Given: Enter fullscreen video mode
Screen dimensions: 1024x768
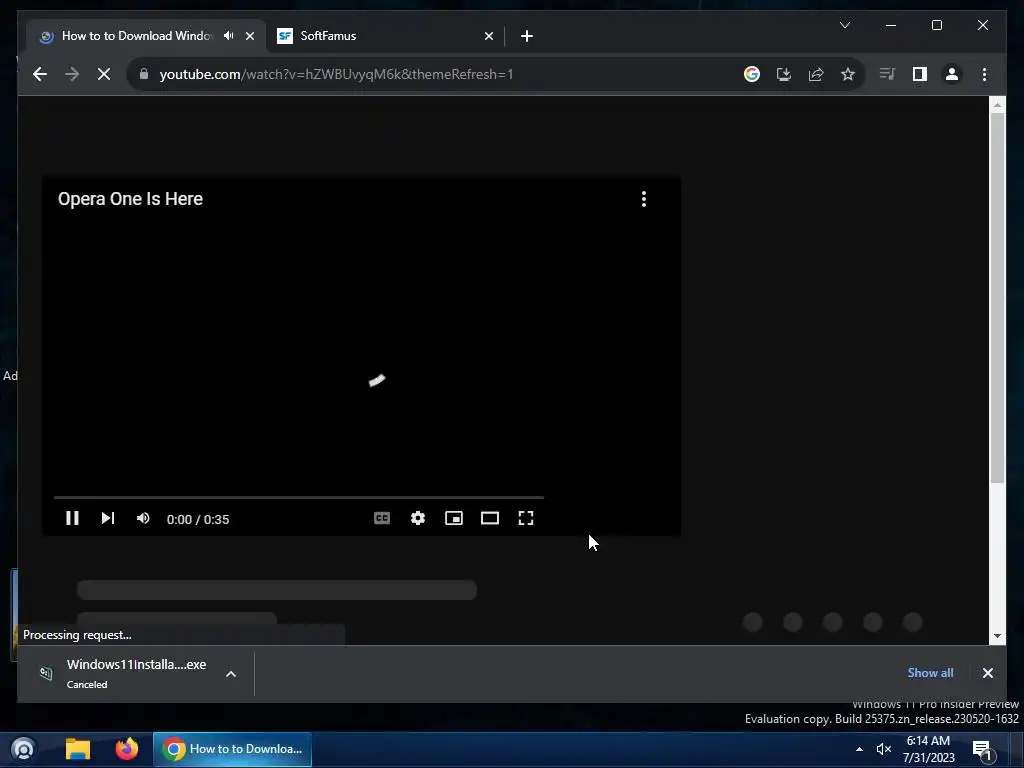Looking at the screenshot, I should tap(526, 519).
